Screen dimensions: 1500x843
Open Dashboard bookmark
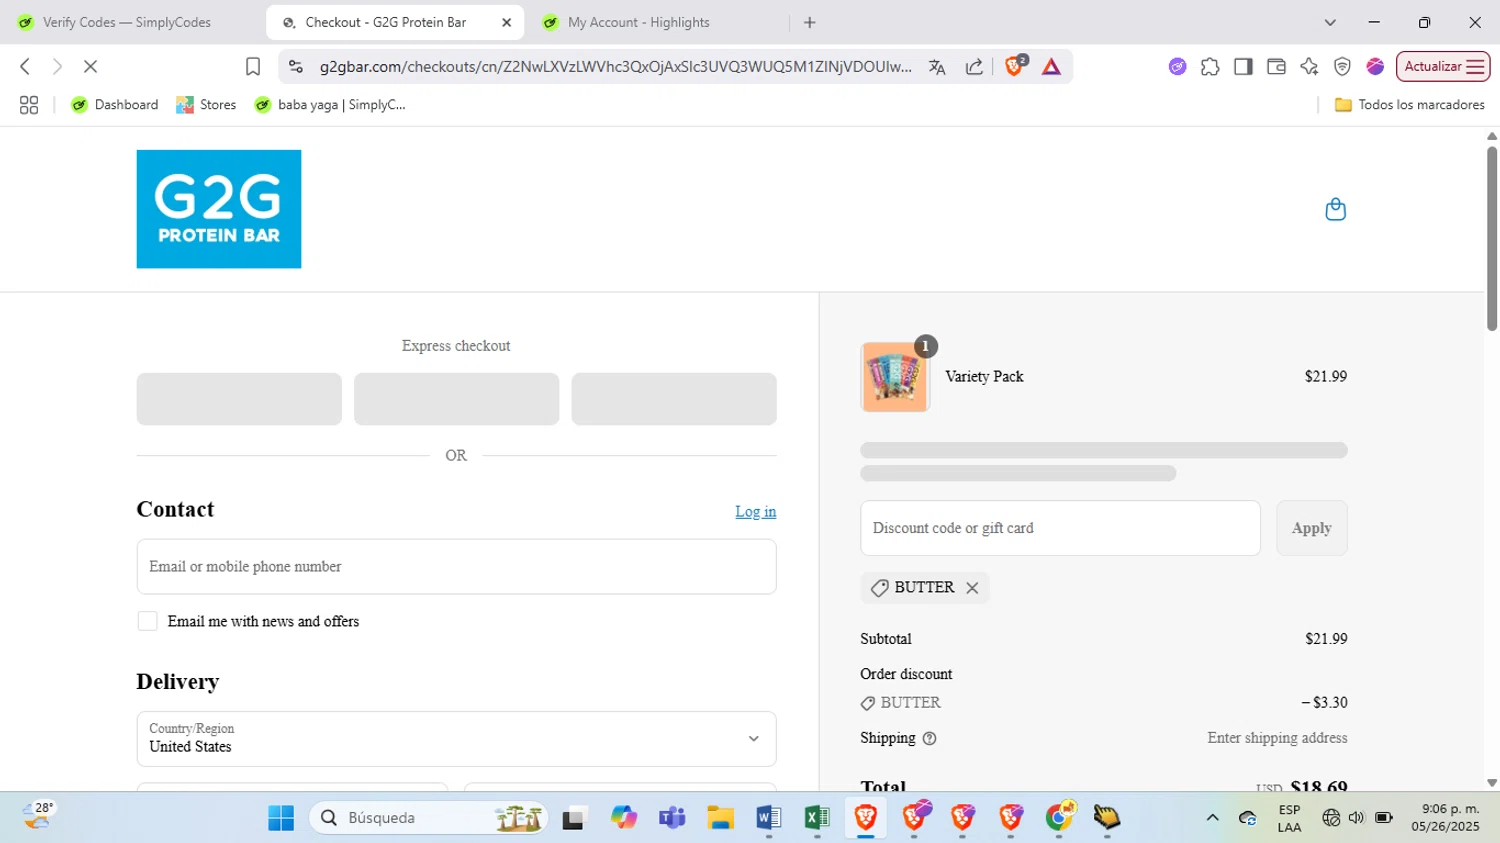click(x=115, y=105)
